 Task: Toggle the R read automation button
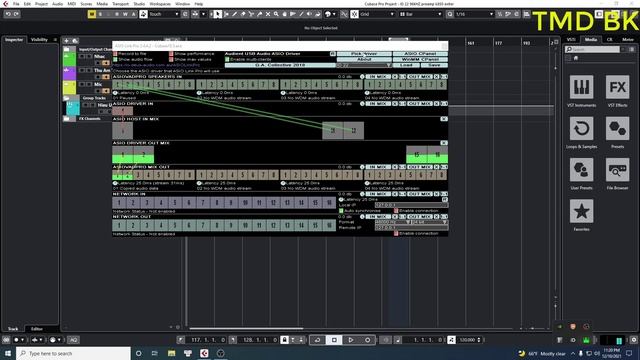[117, 14]
